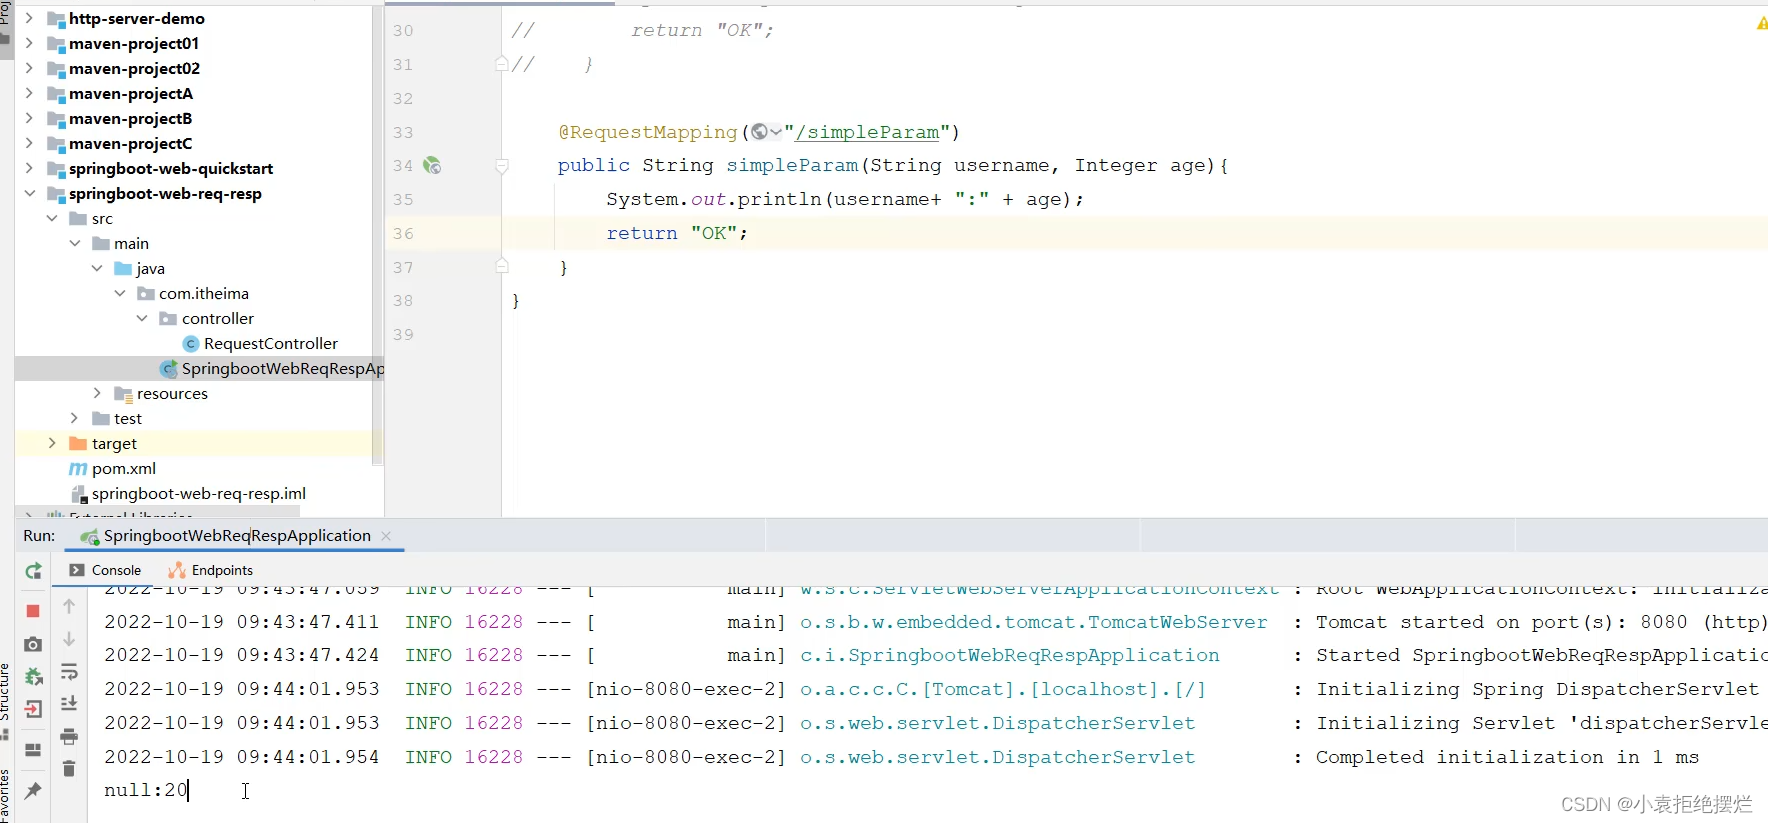1768x823 pixels.
Task: Click the return "OK"; statement on line 36
Action: [677, 233]
